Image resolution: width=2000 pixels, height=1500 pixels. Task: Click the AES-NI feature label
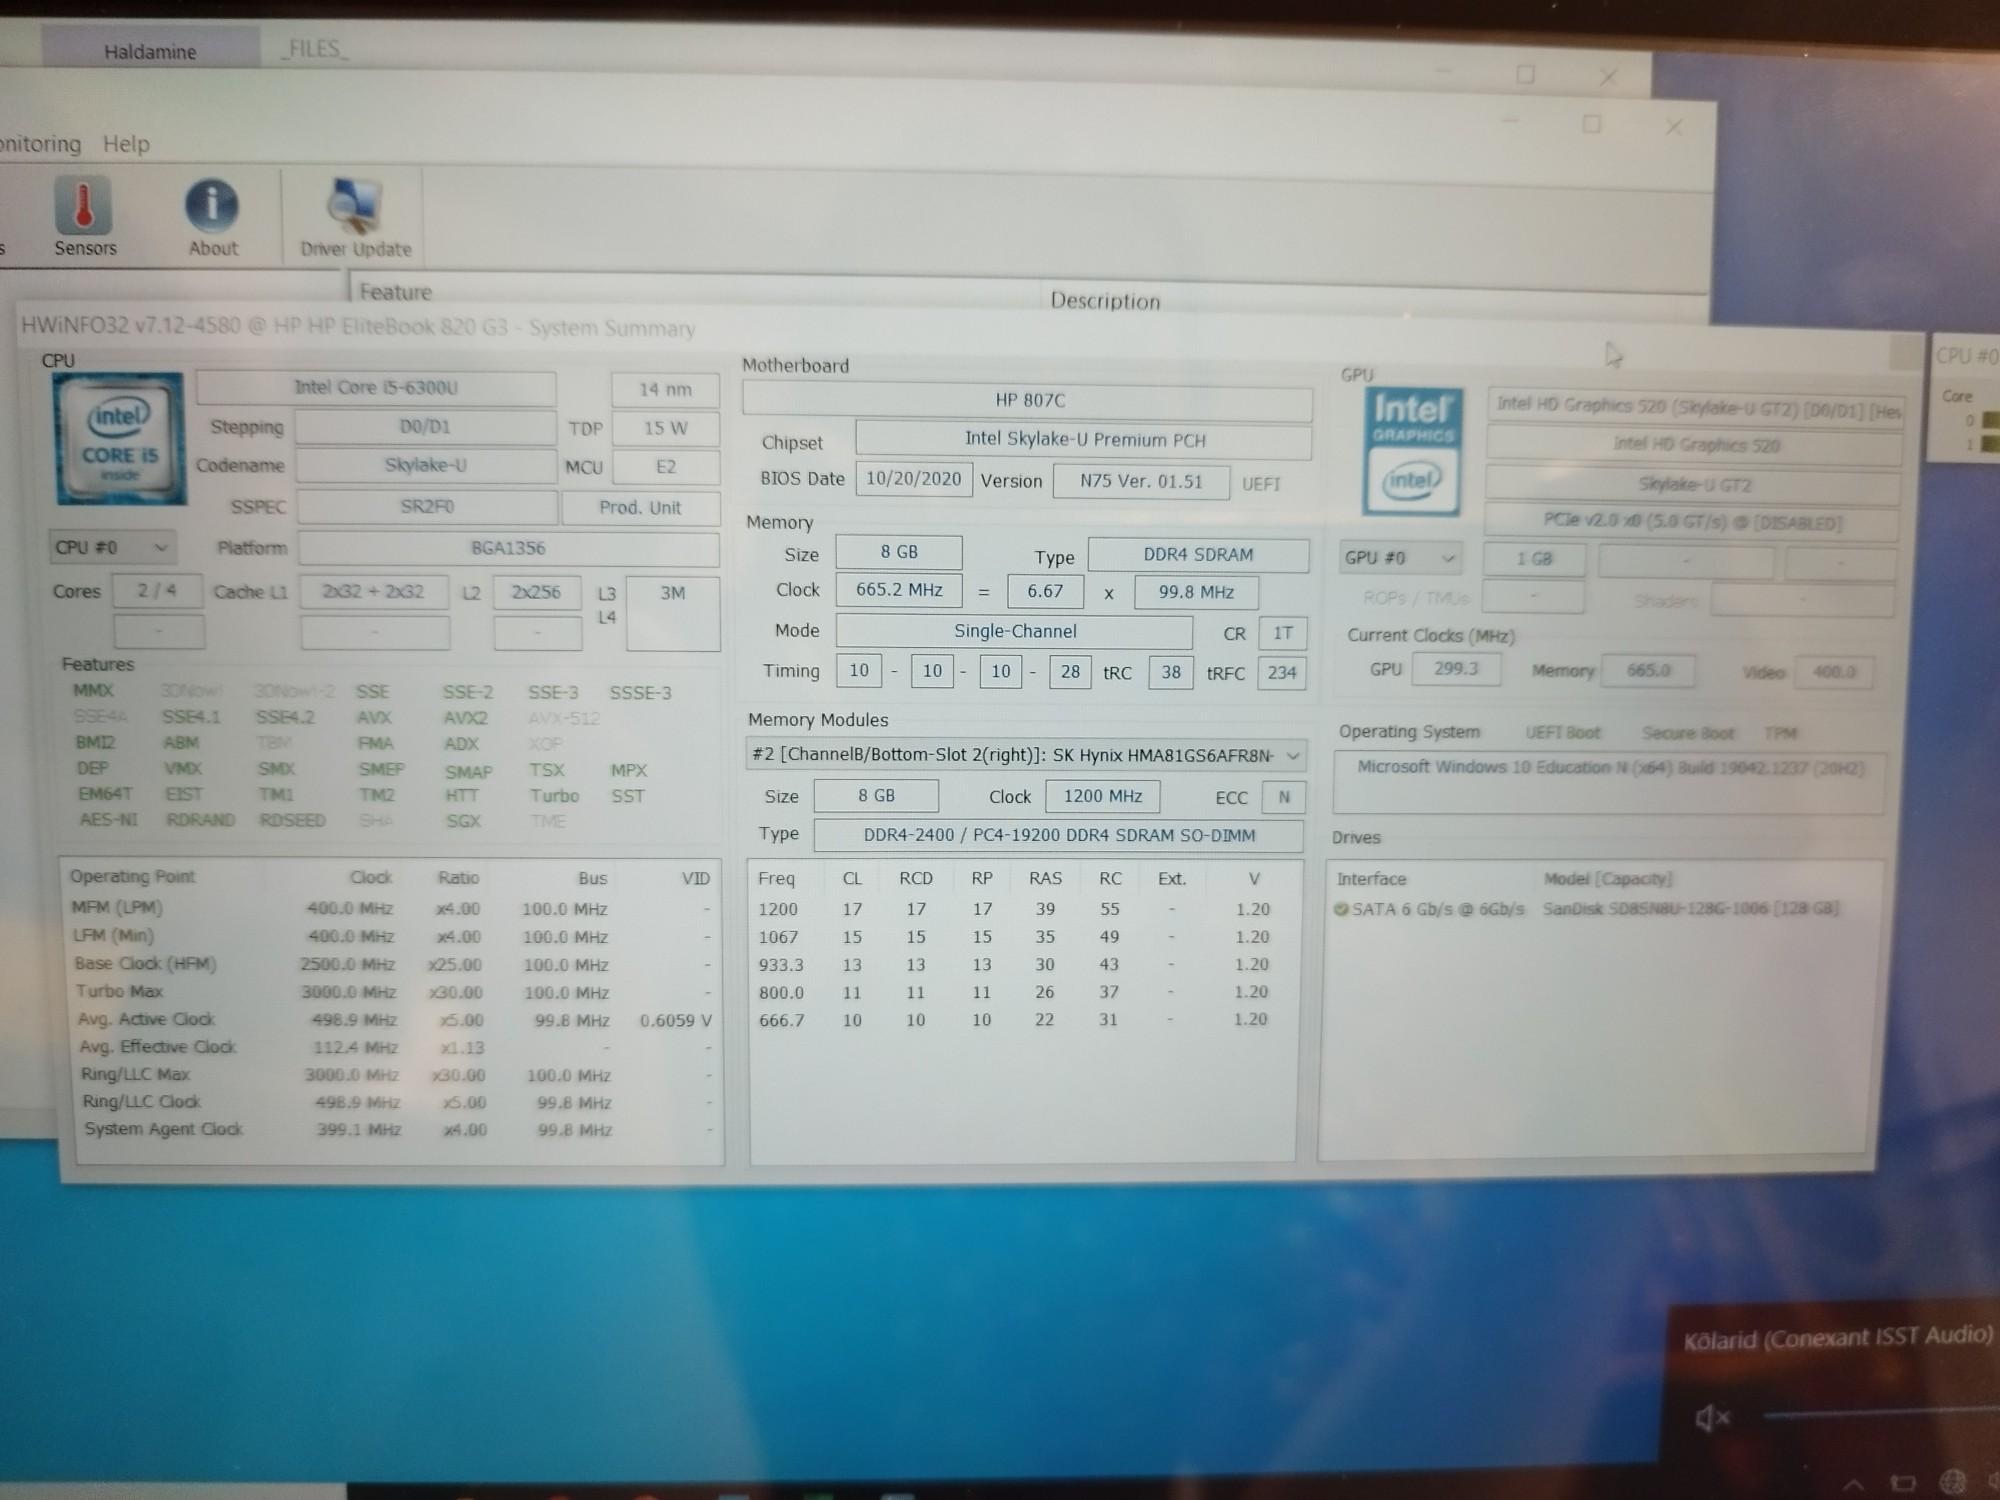pyautogui.click(x=108, y=820)
